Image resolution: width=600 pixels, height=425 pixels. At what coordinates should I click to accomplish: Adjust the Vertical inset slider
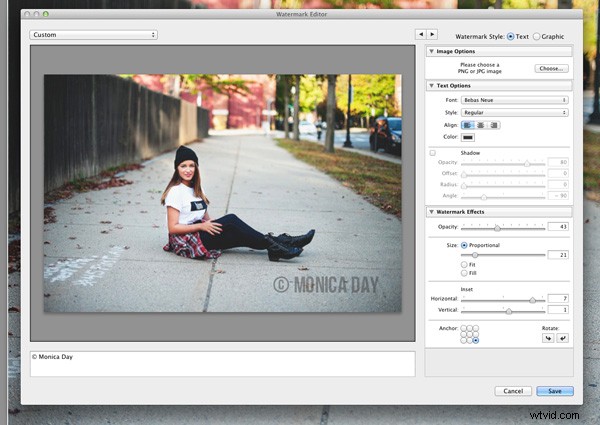click(509, 311)
